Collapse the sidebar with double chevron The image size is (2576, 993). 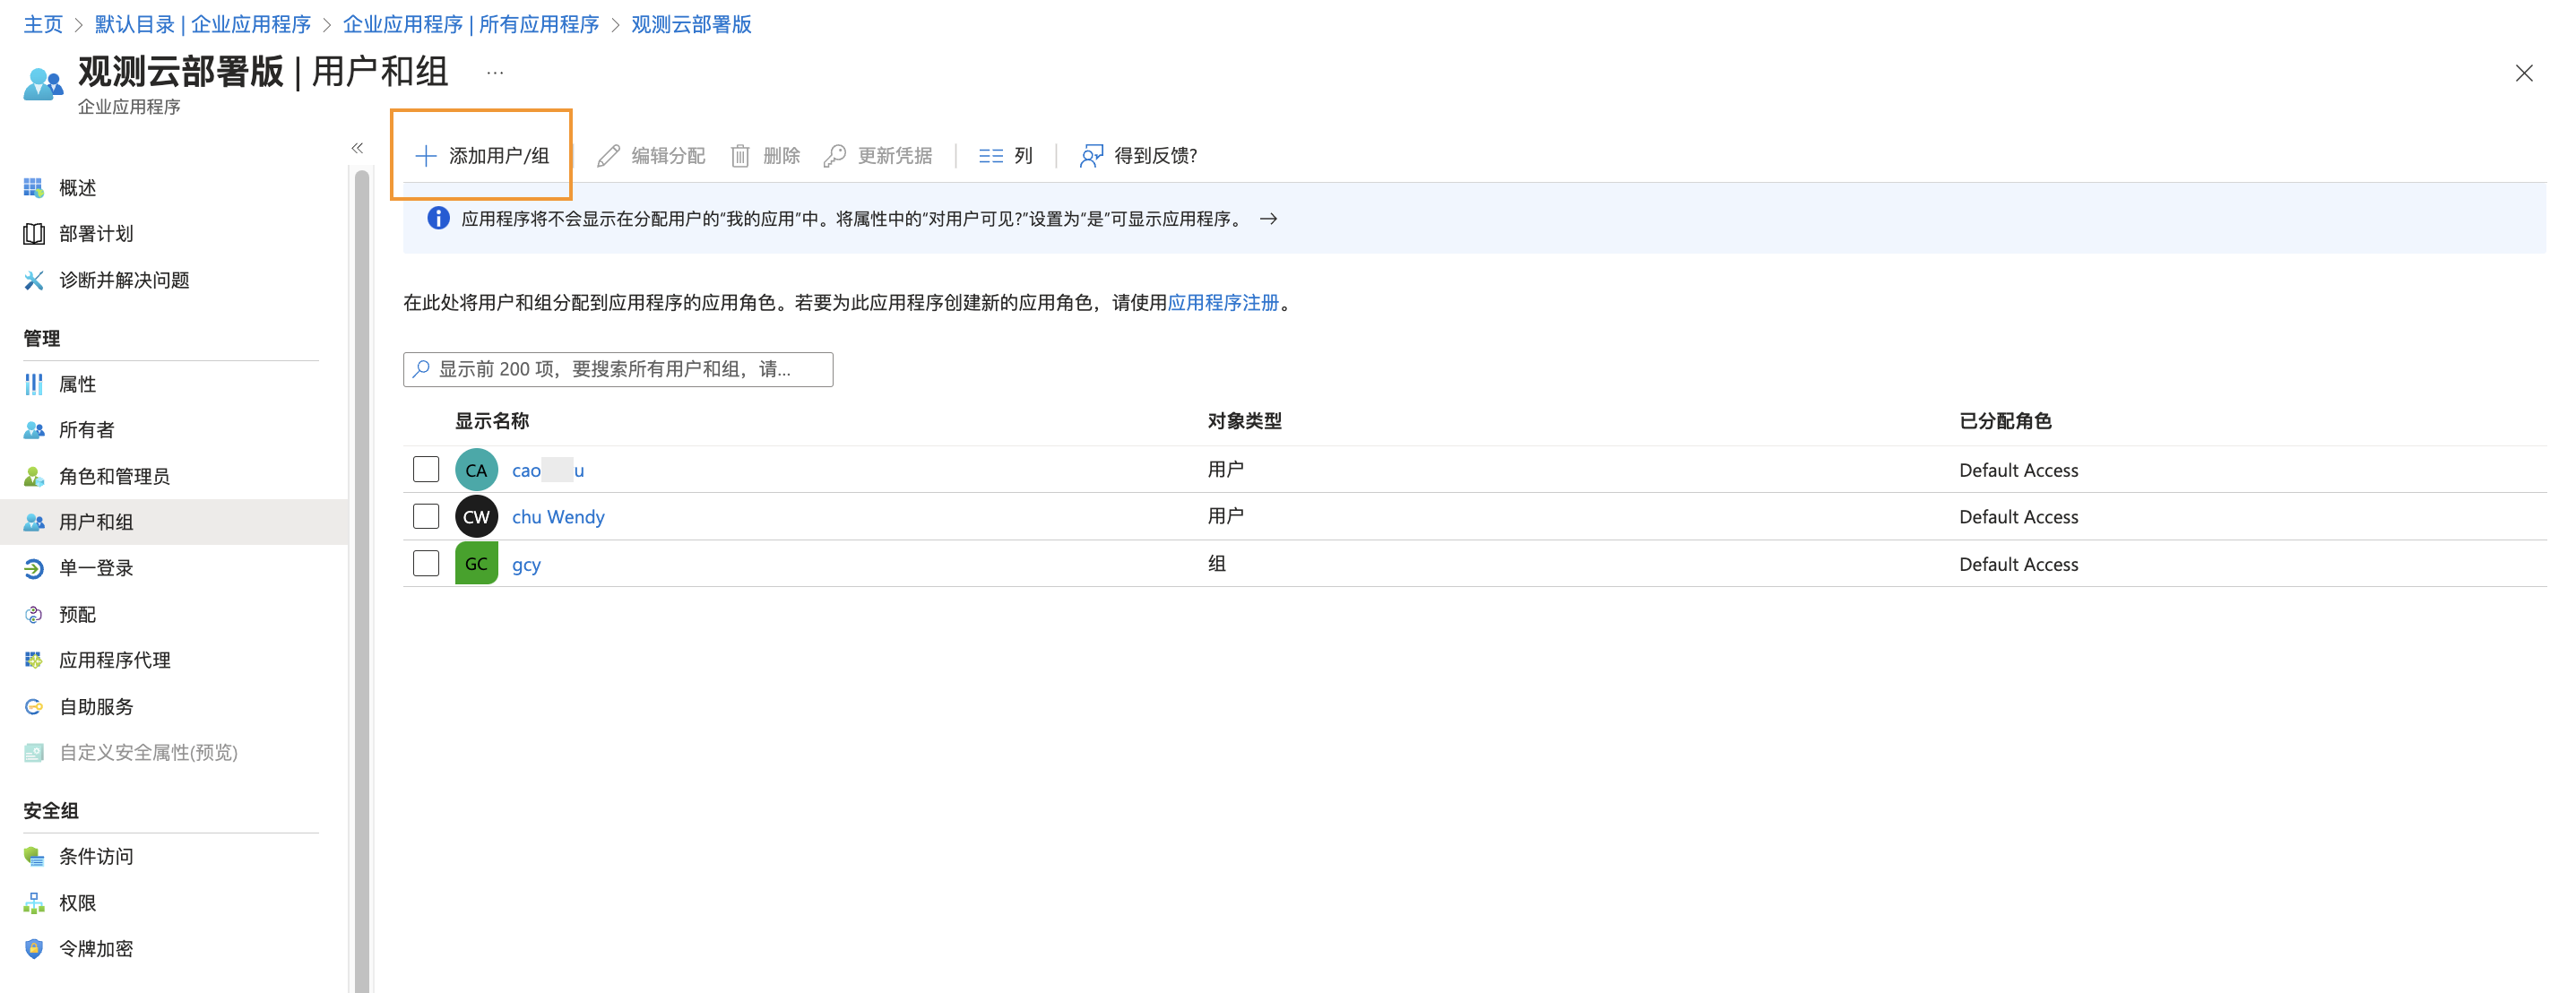[357, 148]
